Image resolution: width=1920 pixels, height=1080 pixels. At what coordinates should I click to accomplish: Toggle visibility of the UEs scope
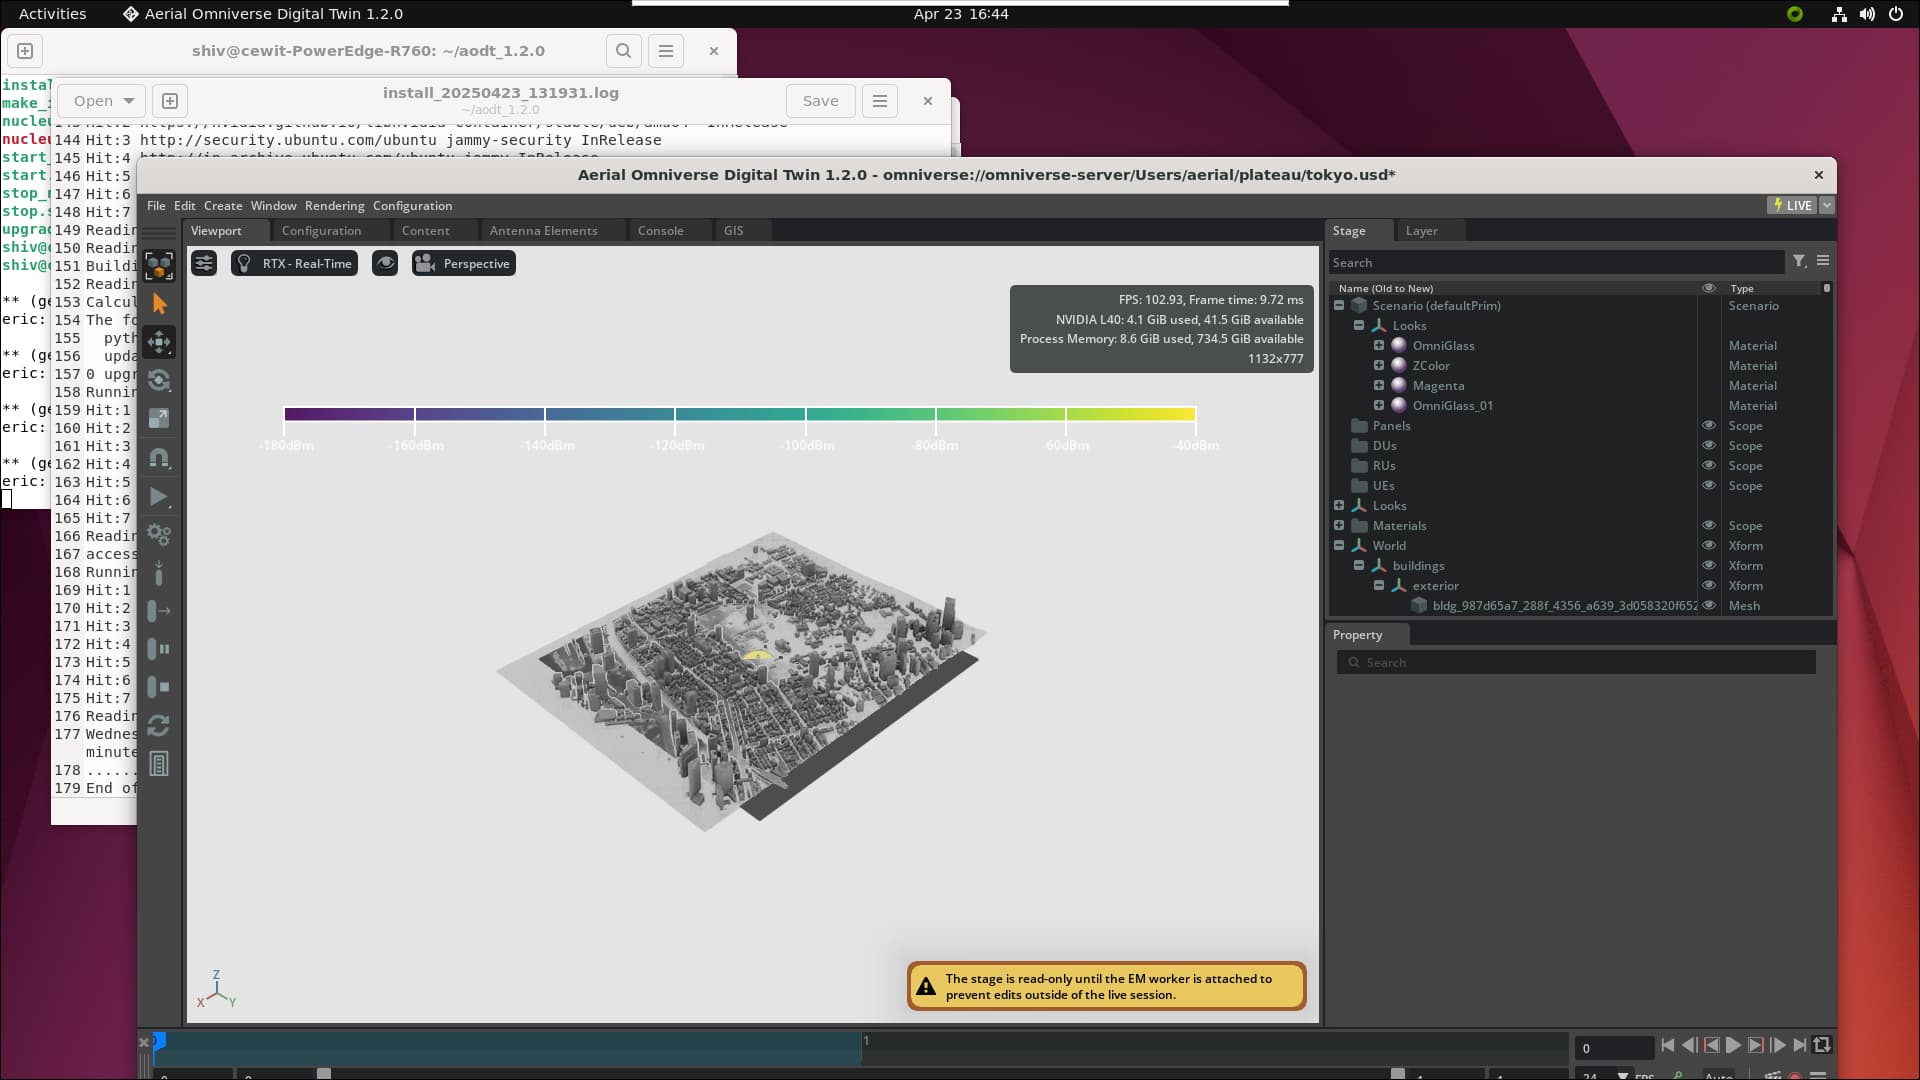(x=1709, y=486)
